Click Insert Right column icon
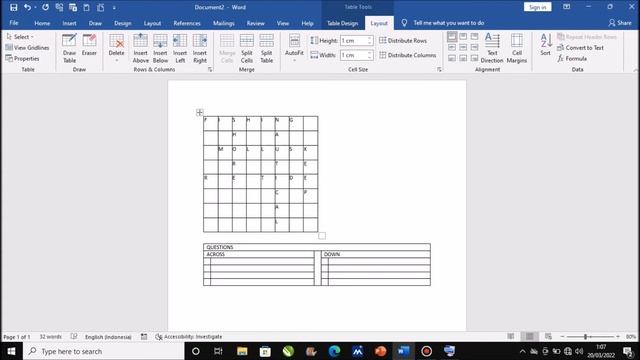Screen dimensions: 640x360 200,48
